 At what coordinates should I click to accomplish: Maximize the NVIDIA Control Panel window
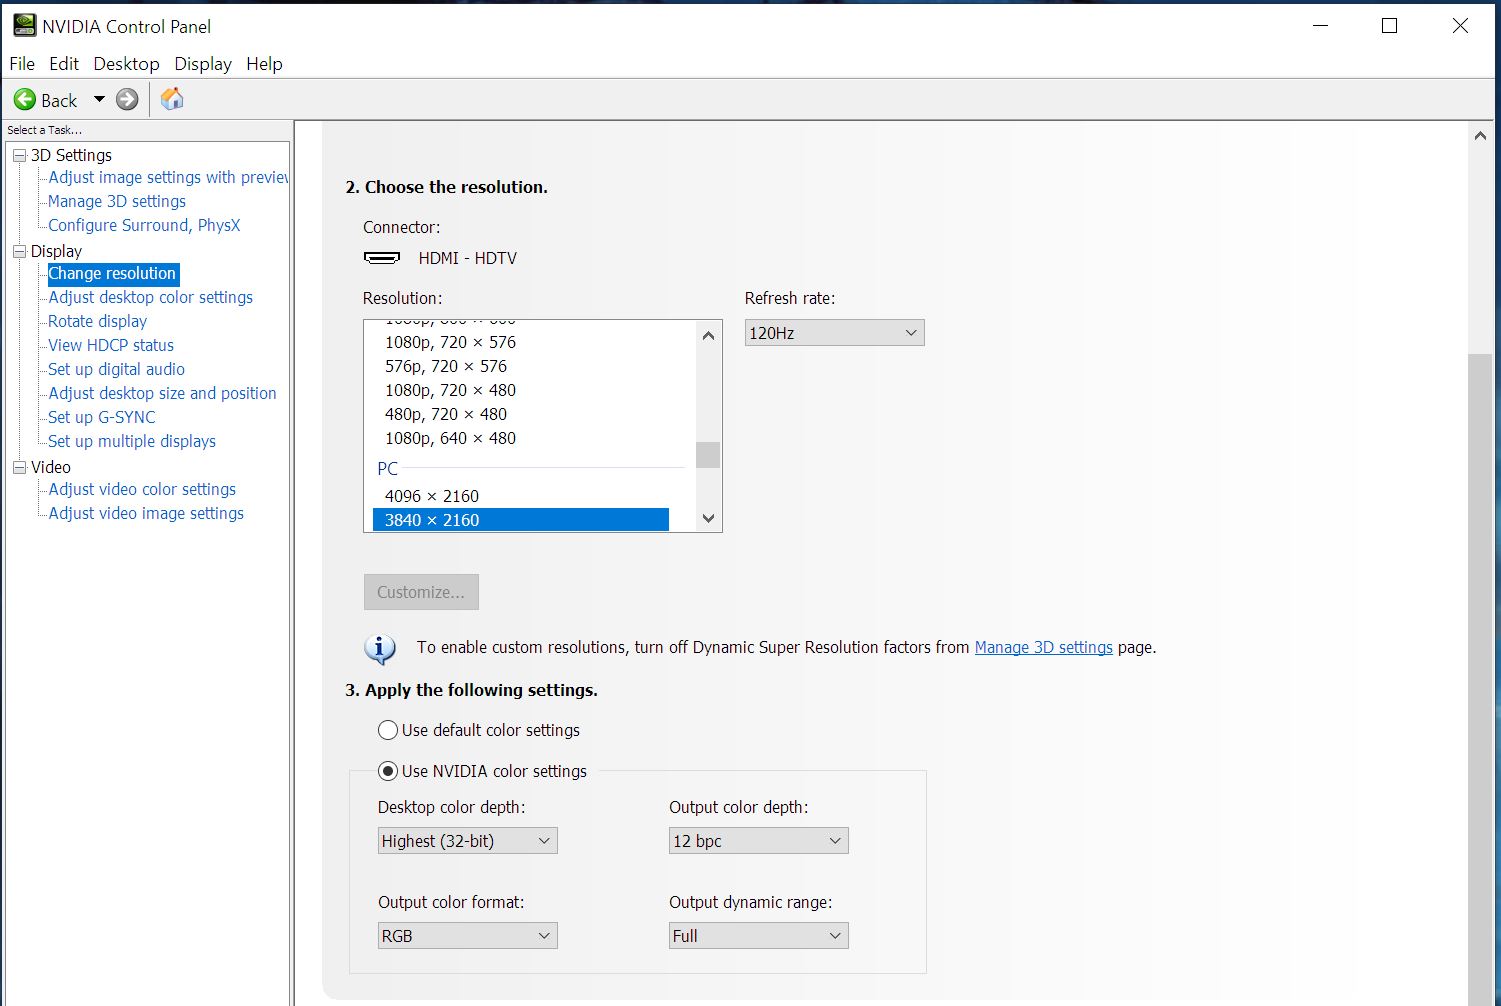pyautogui.click(x=1389, y=26)
